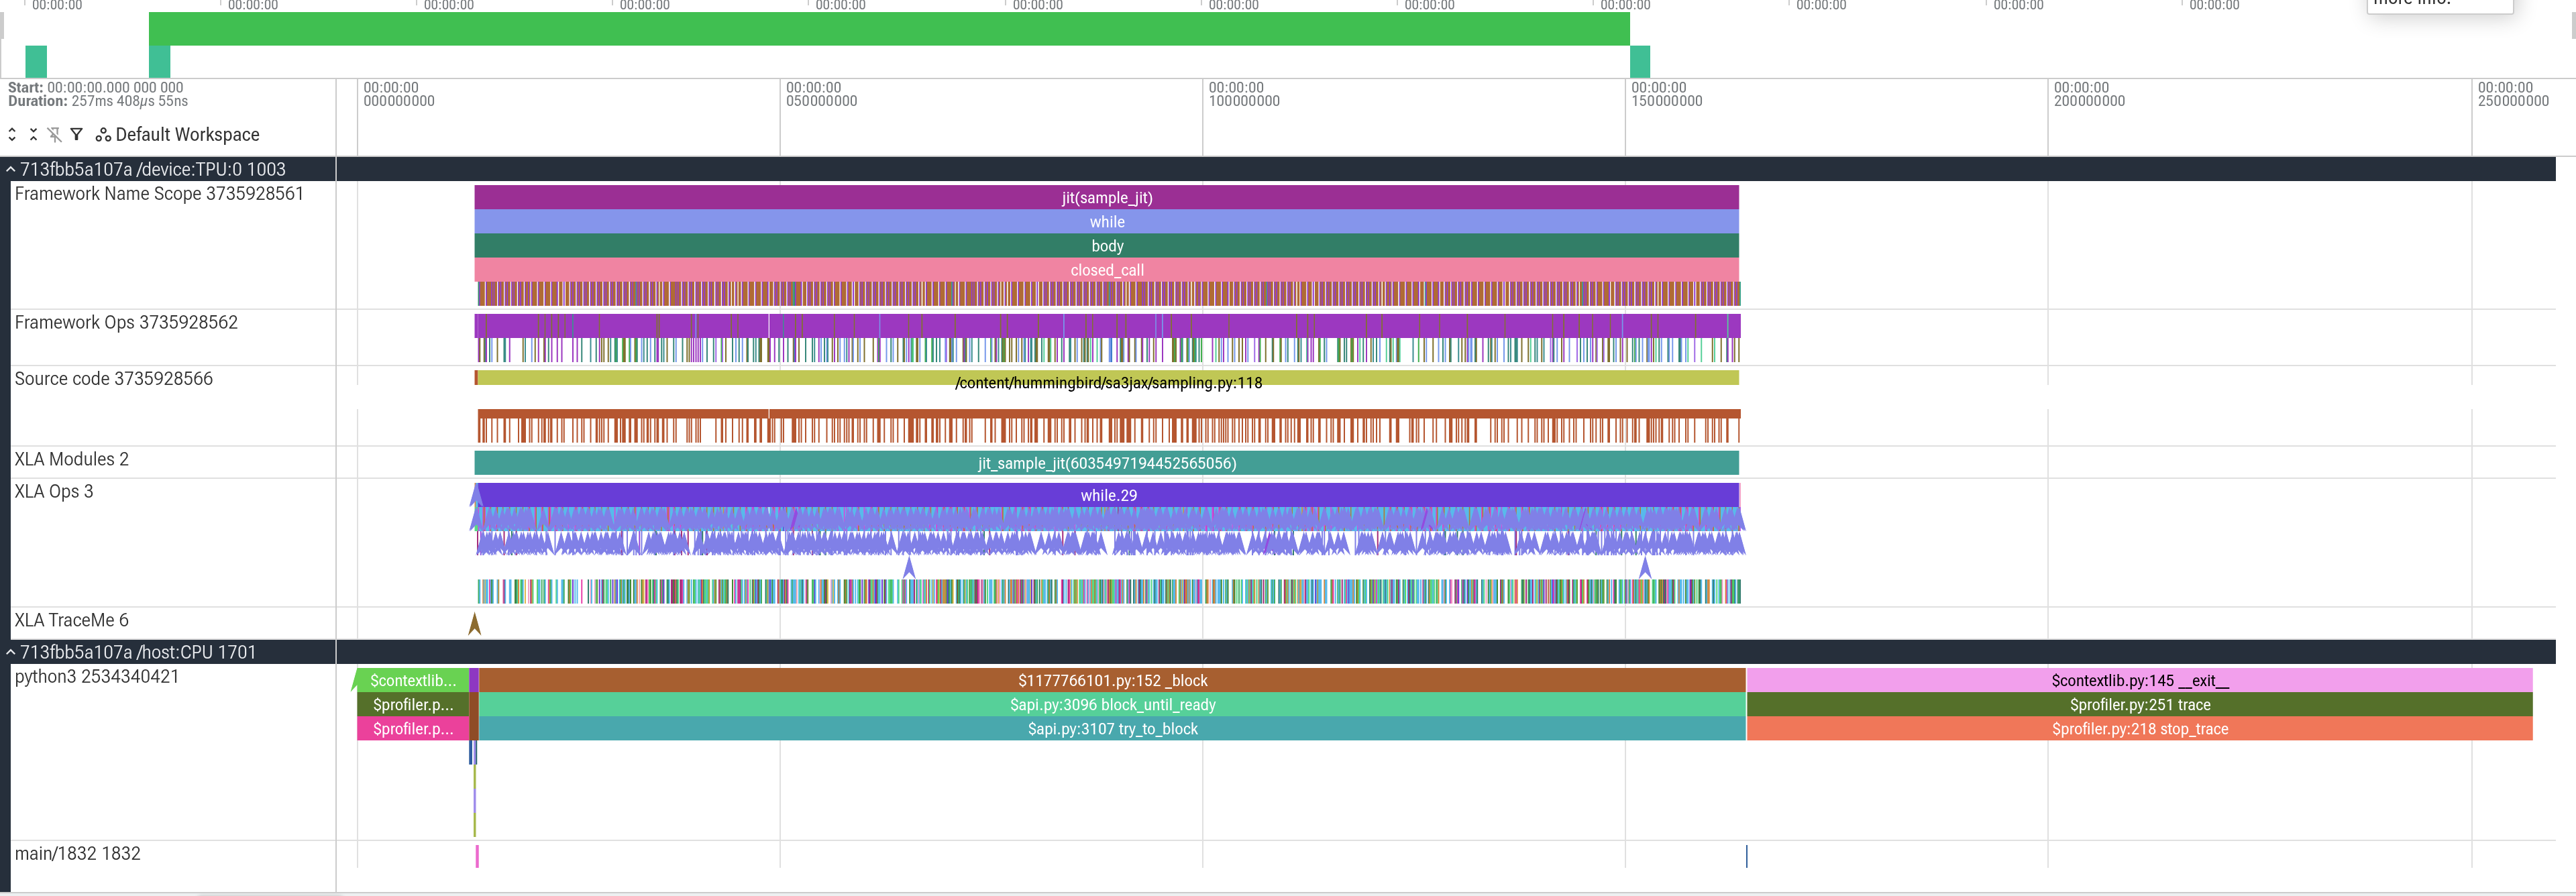Select the magenta truncated $profiler.p... slice
This screenshot has height=896, width=2576.
tap(413, 728)
